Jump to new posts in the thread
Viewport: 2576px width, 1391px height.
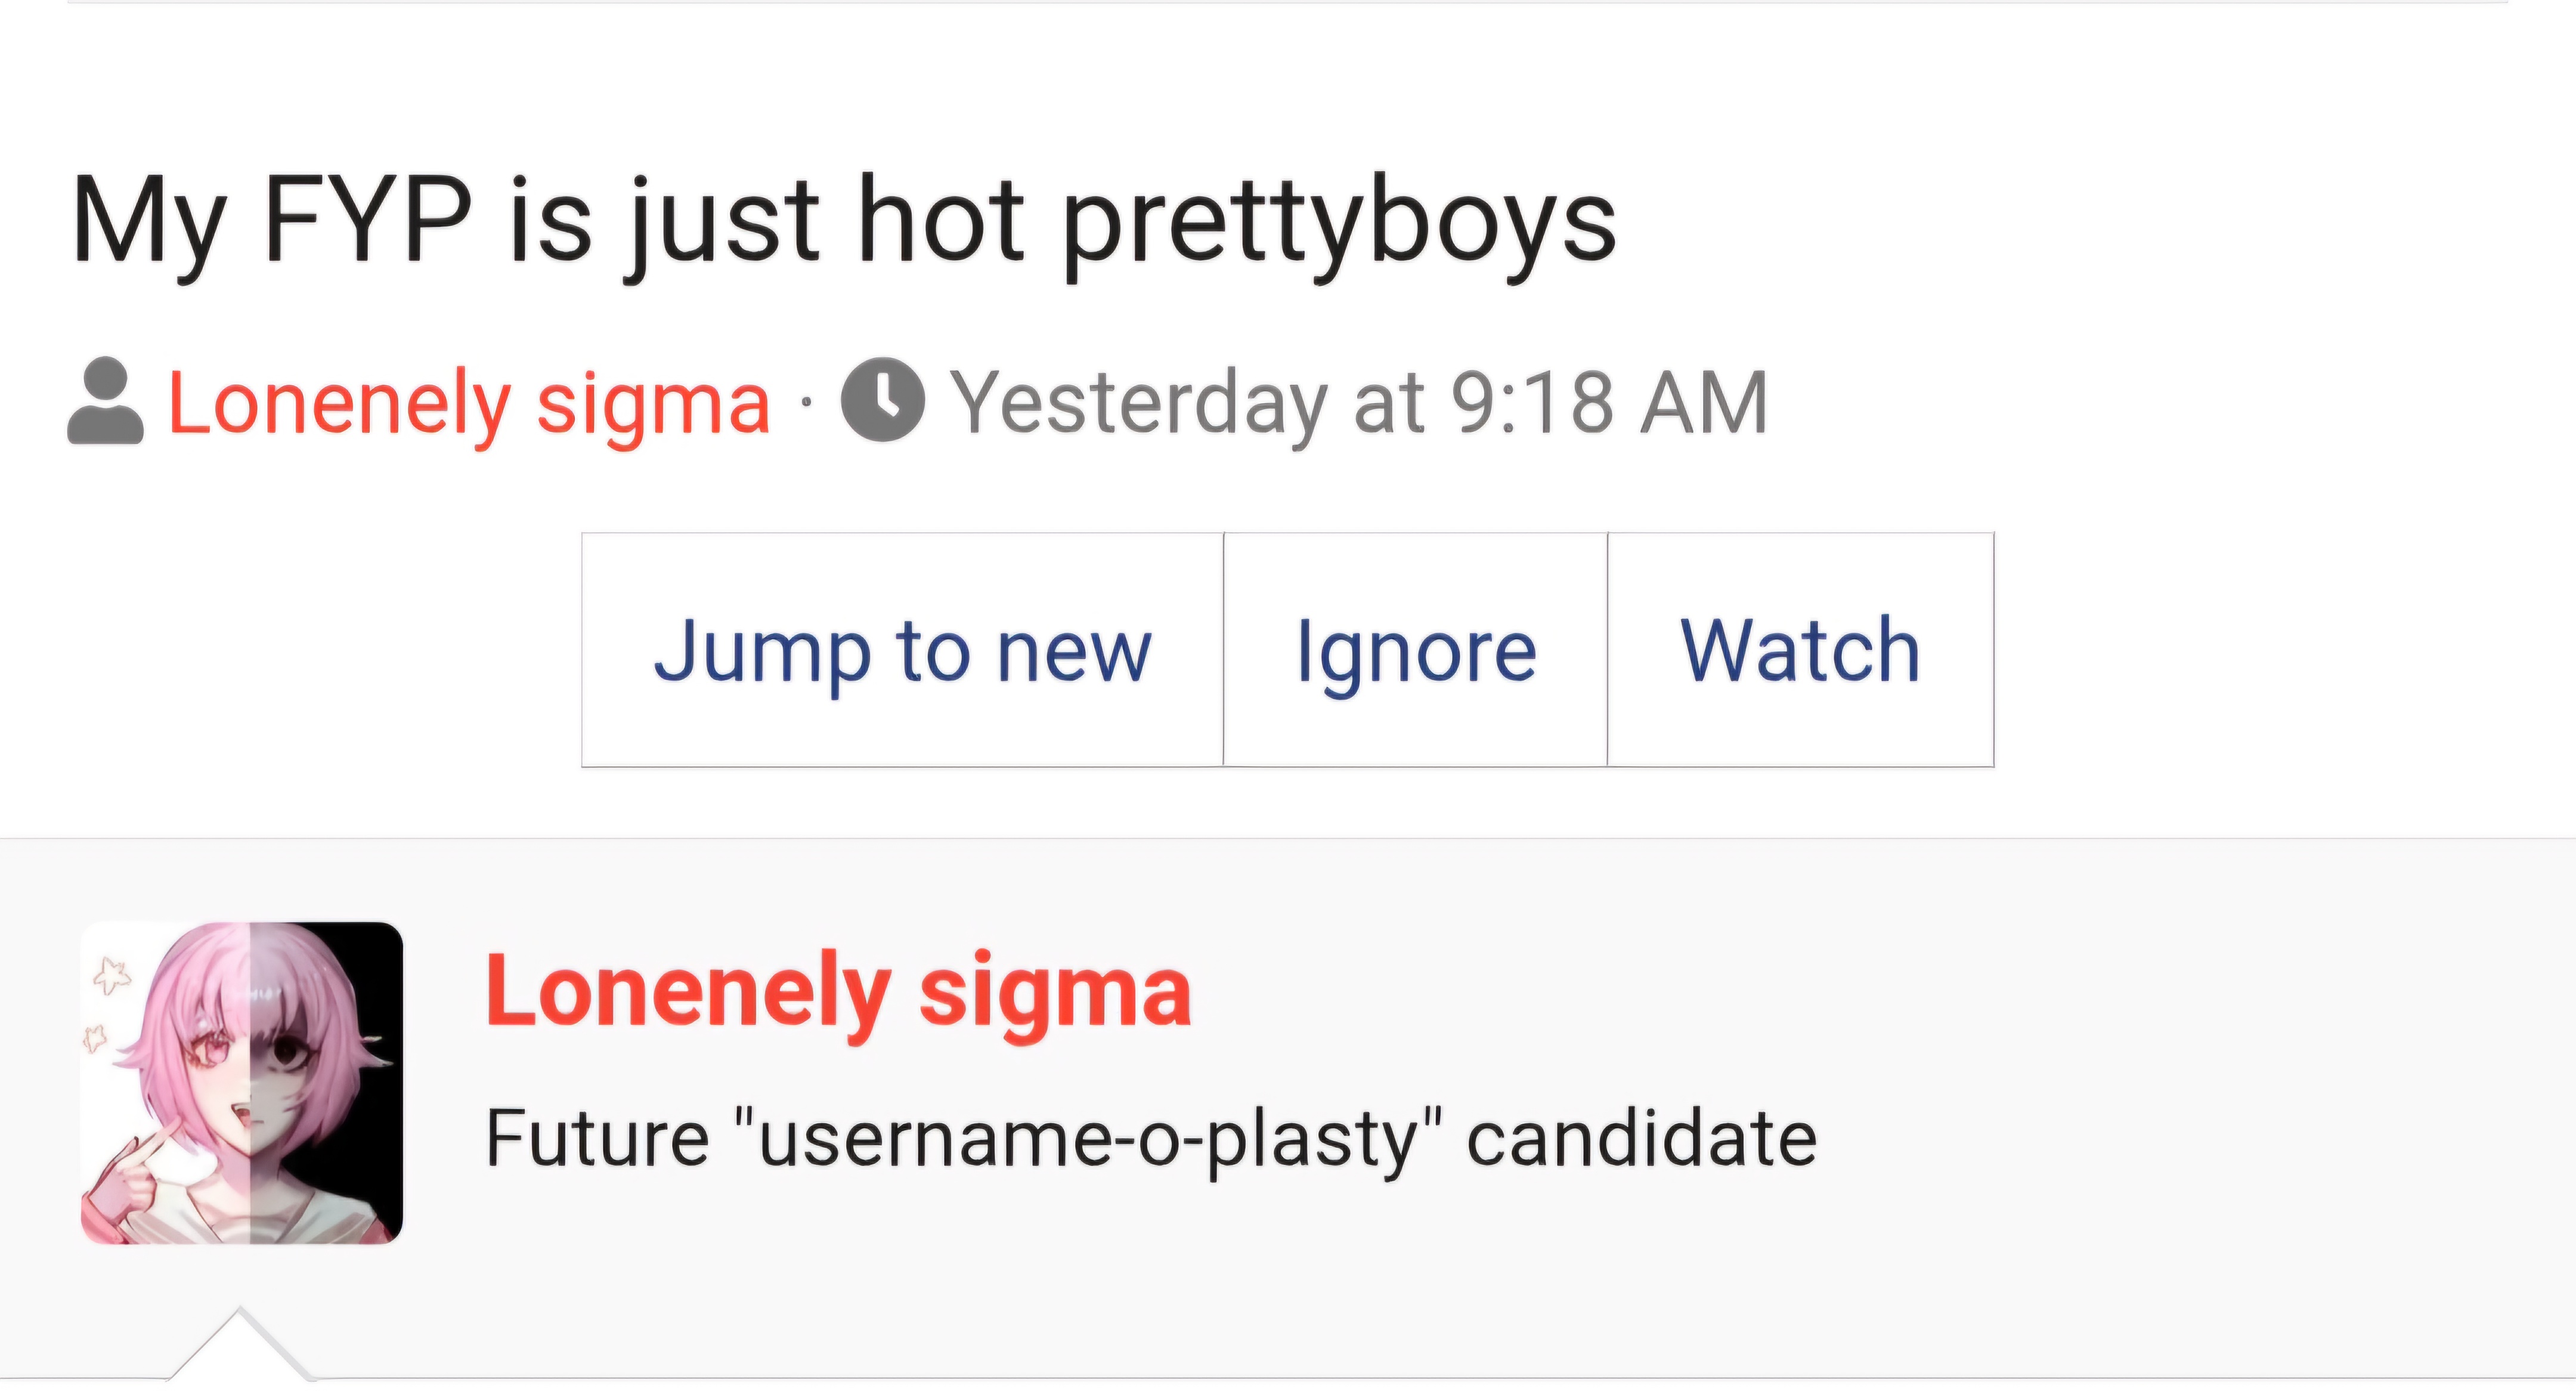point(902,650)
